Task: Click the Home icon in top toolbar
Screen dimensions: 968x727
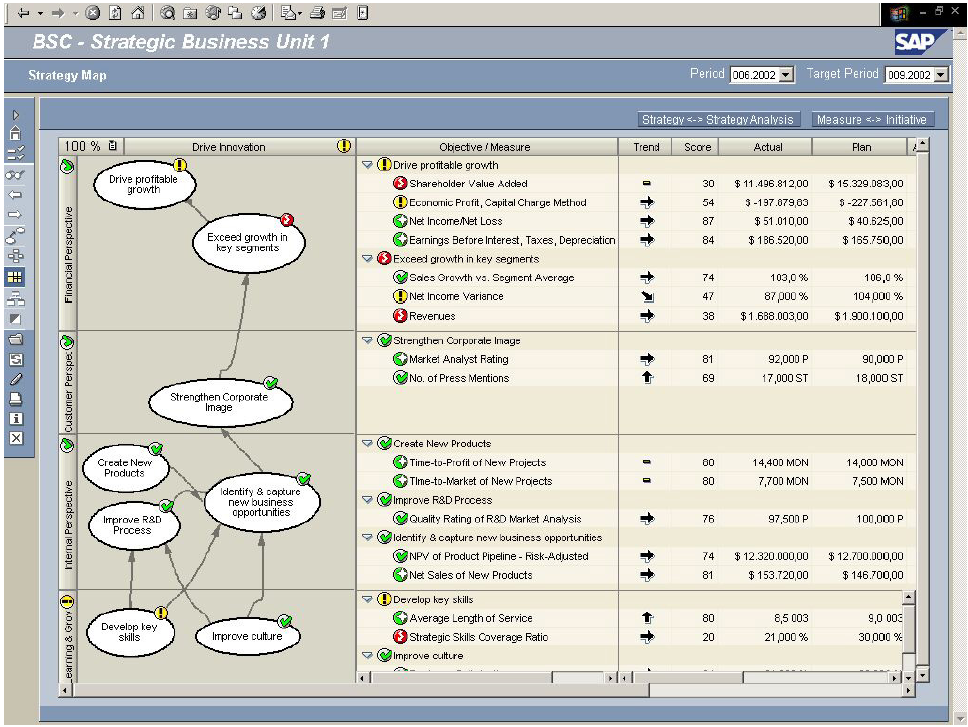Action: [x=138, y=13]
